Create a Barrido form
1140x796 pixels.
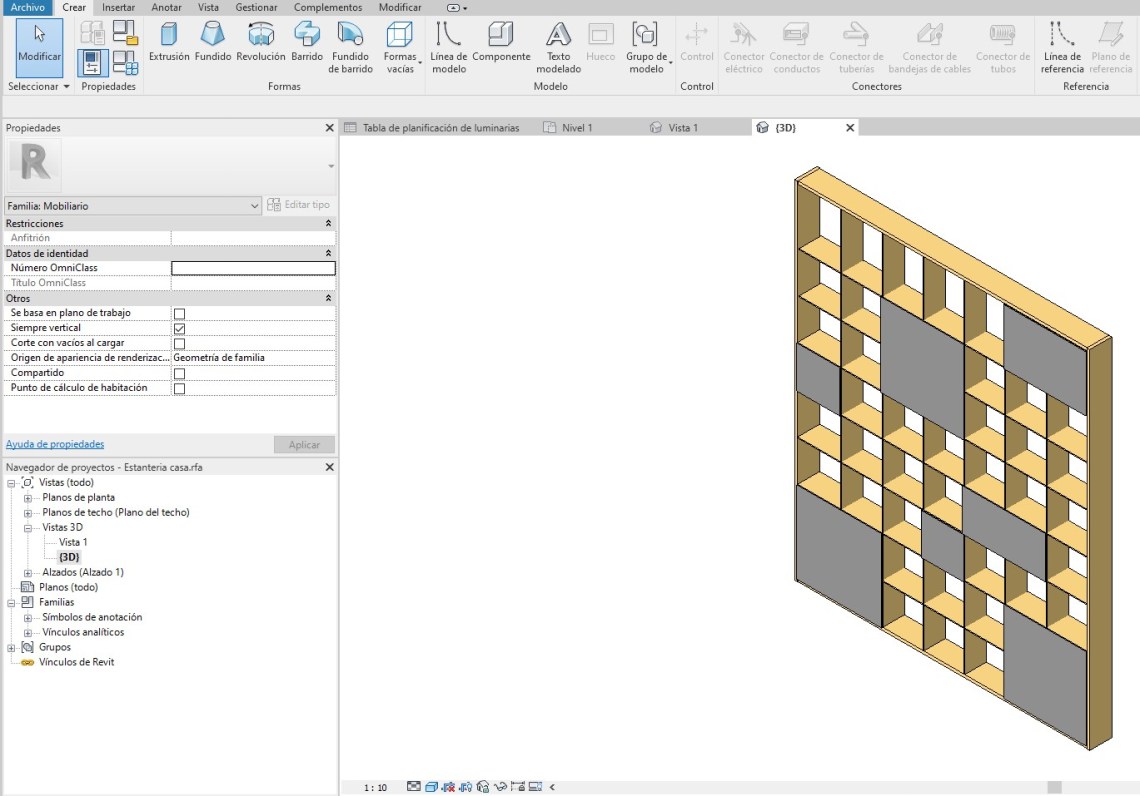(x=307, y=42)
